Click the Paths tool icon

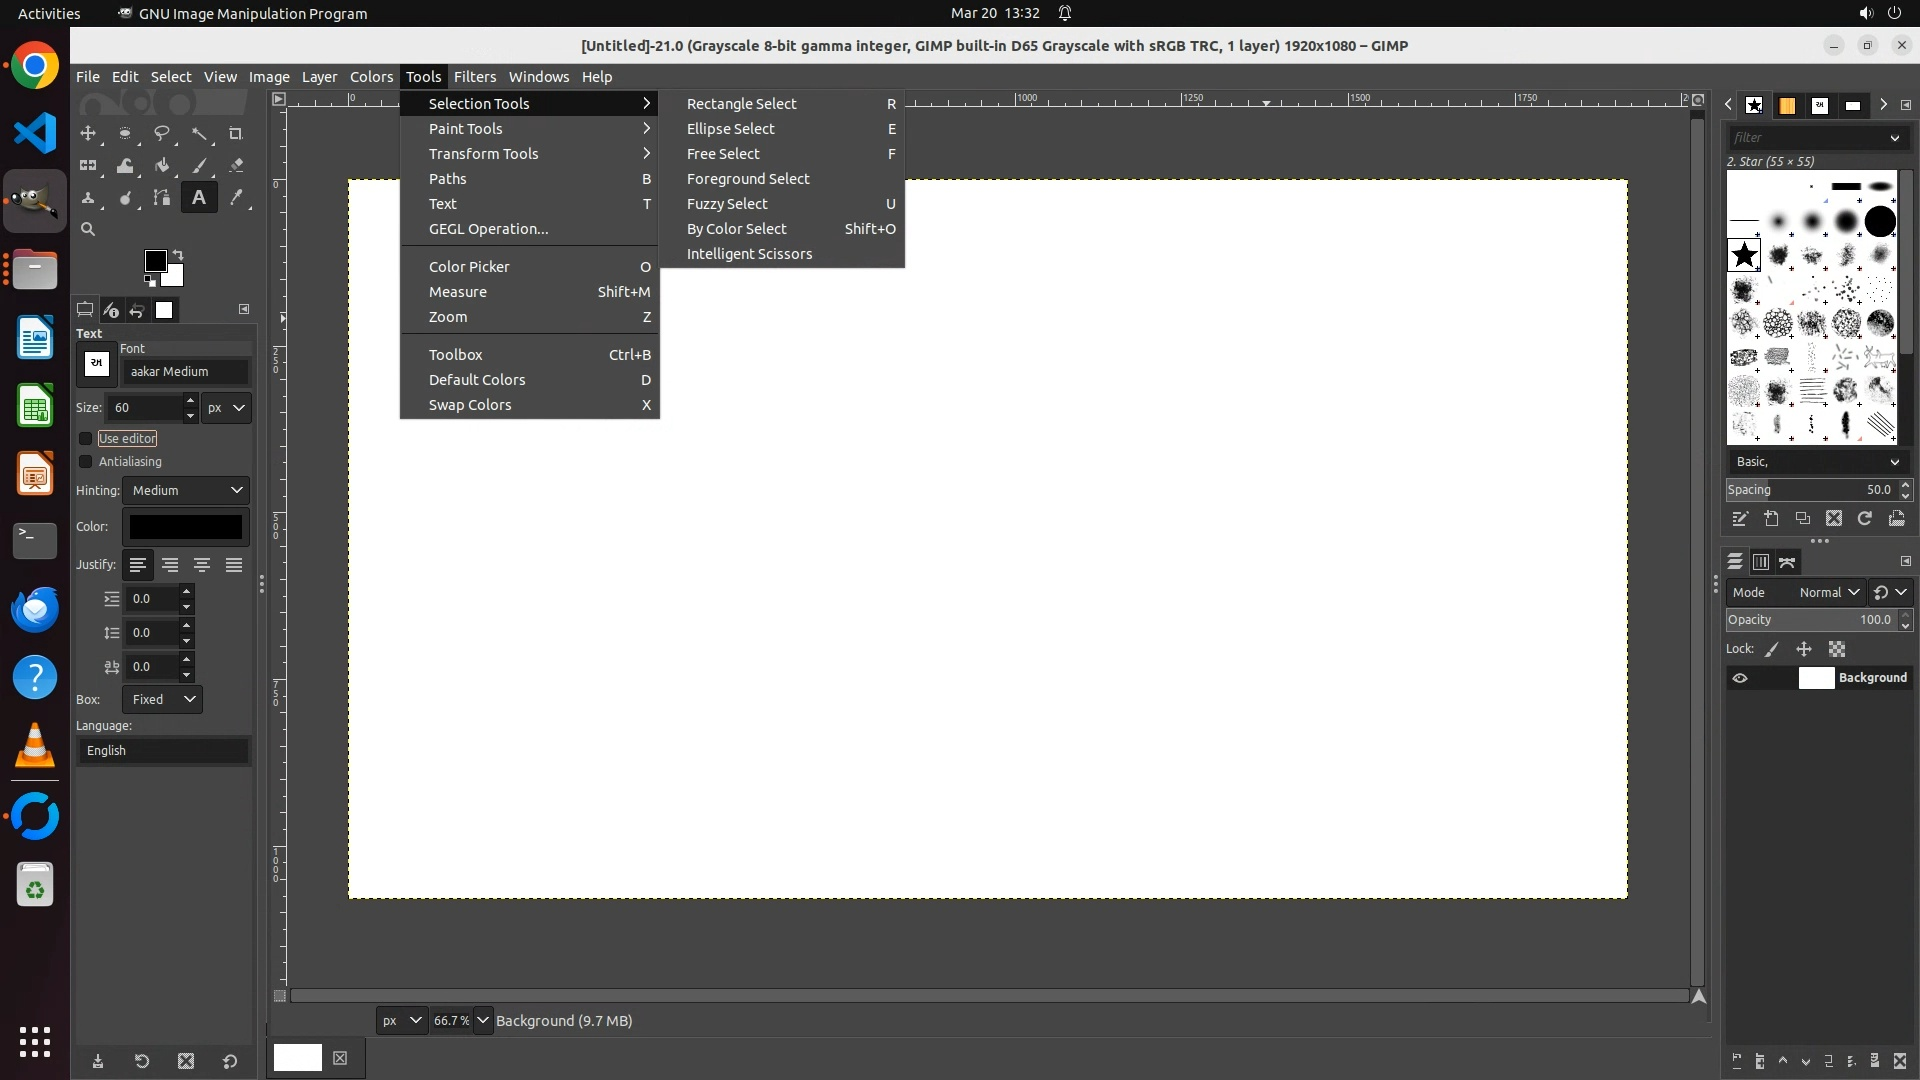click(162, 198)
